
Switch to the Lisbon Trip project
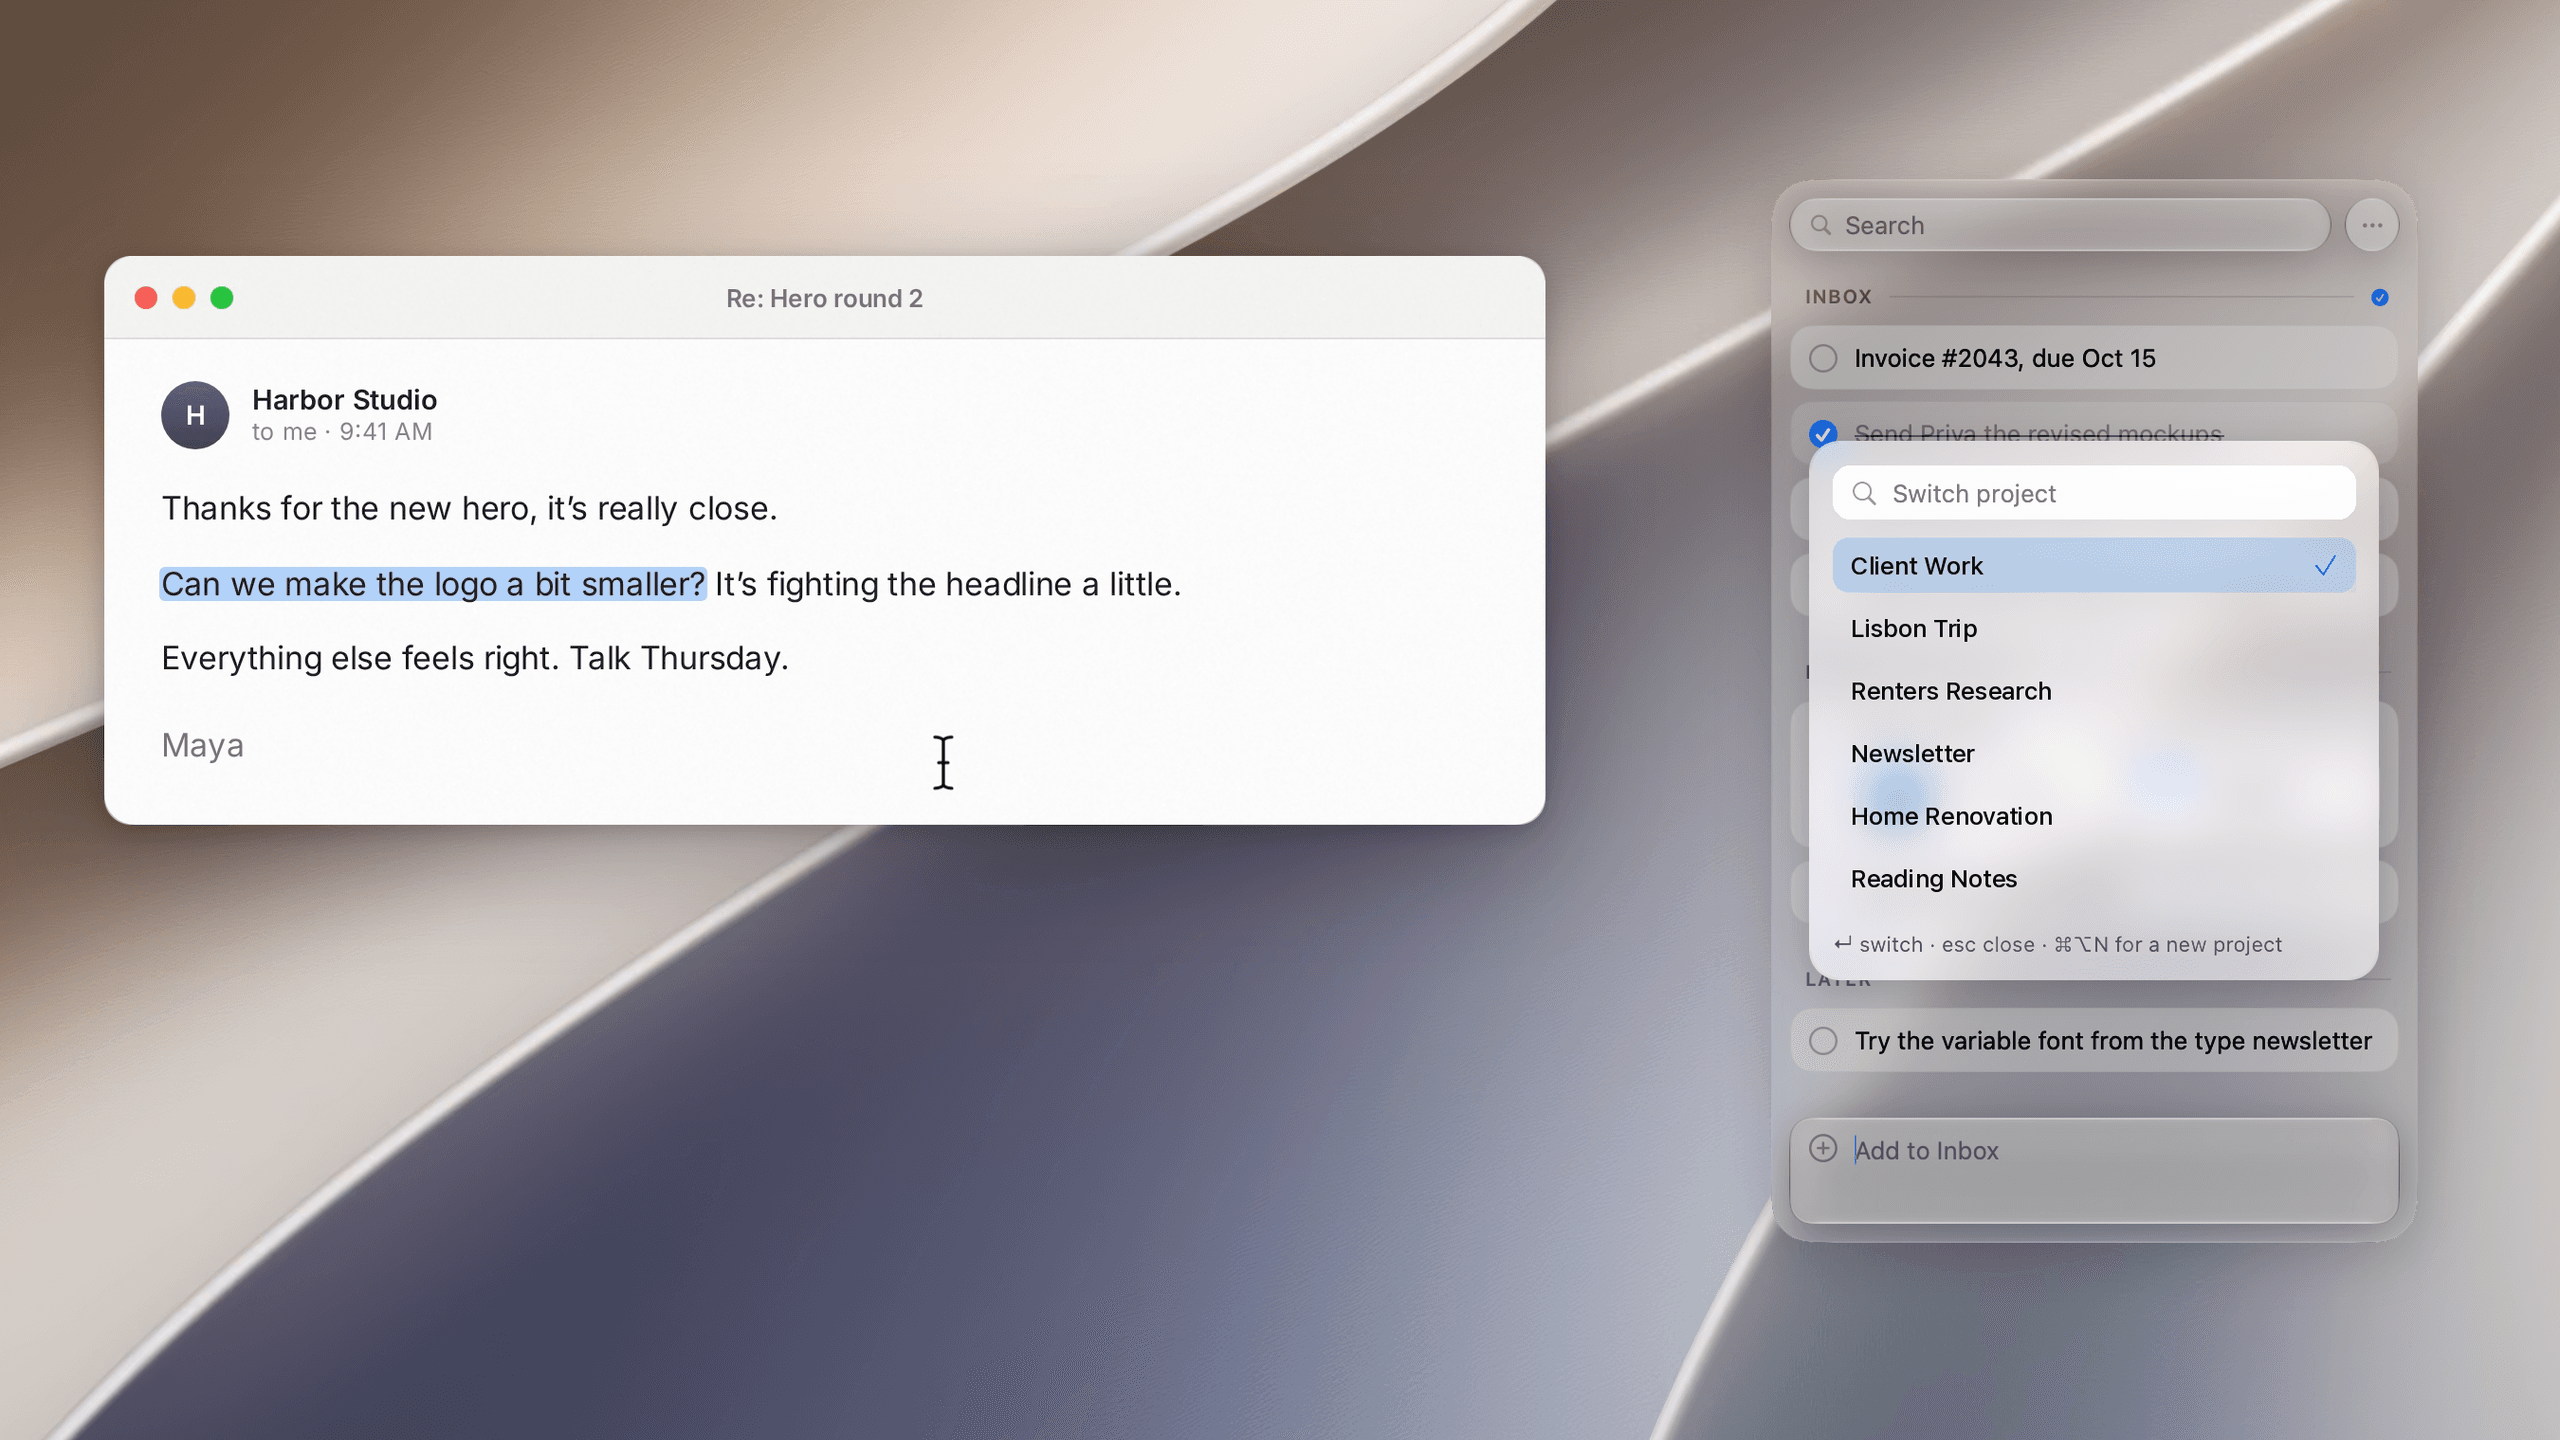pos(2093,628)
